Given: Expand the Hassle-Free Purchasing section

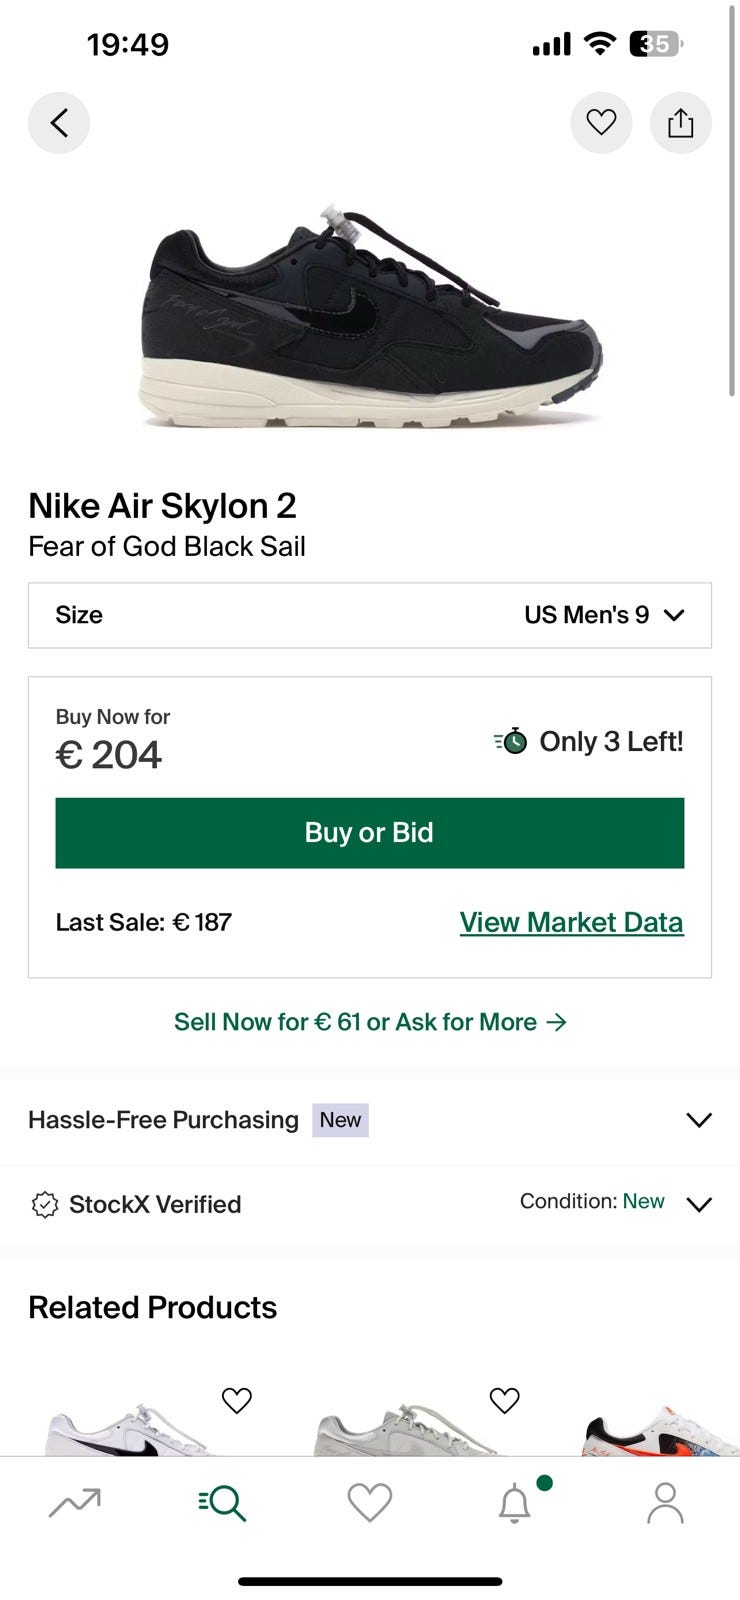Looking at the screenshot, I should [x=699, y=1120].
